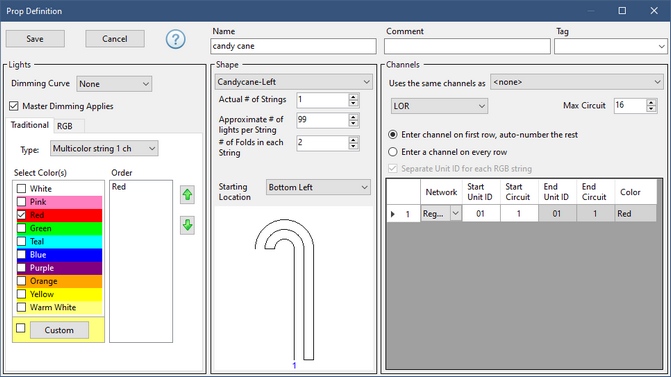Check the Yellow color checkbox
The image size is (671, 377).
(21, 294)
